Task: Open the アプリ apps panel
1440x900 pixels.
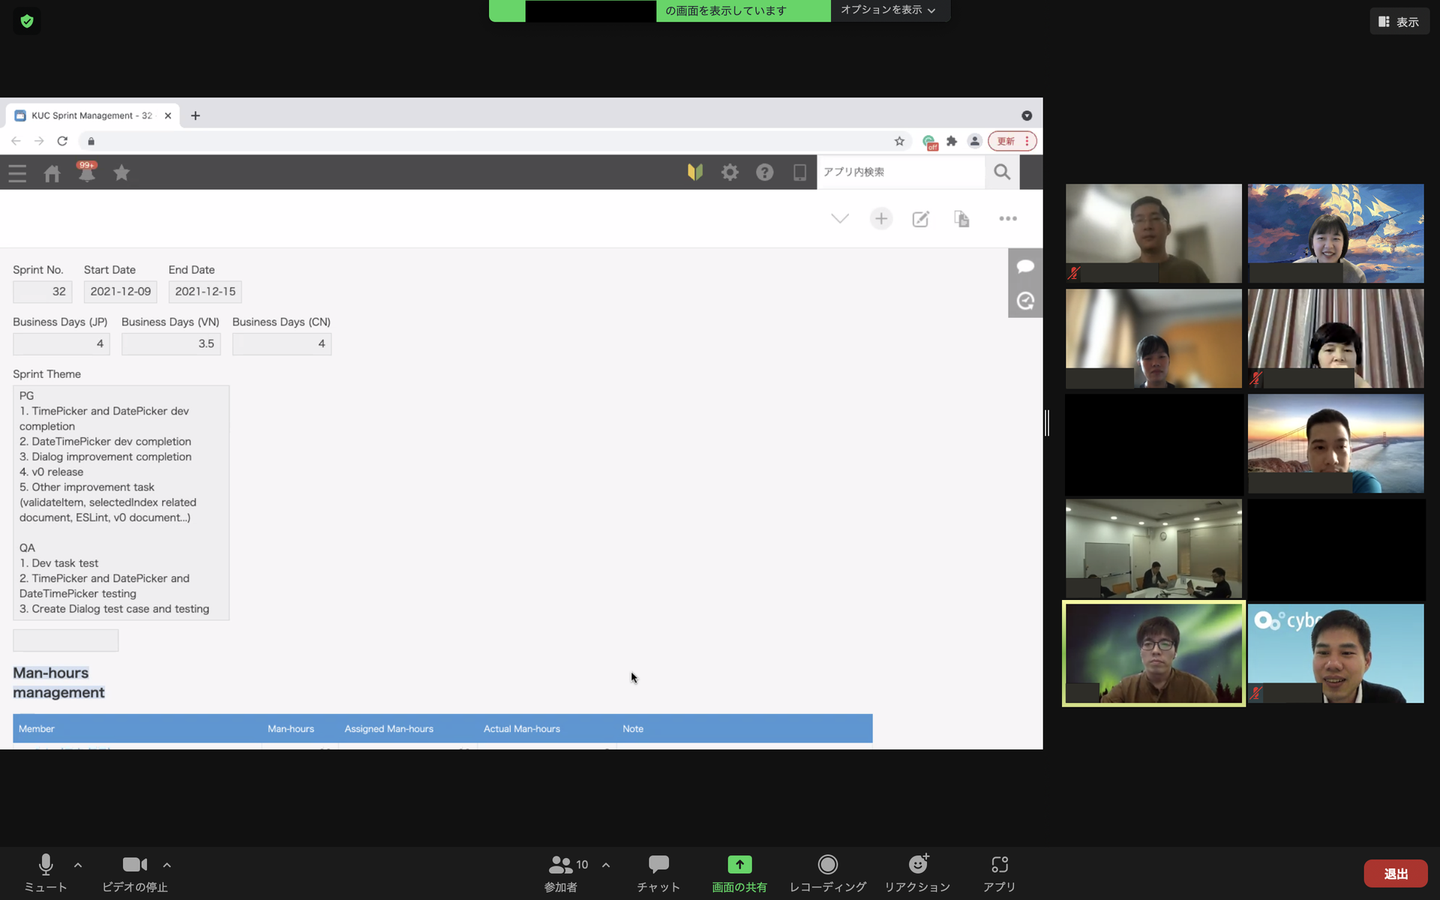Action: (x=999, y=873)
